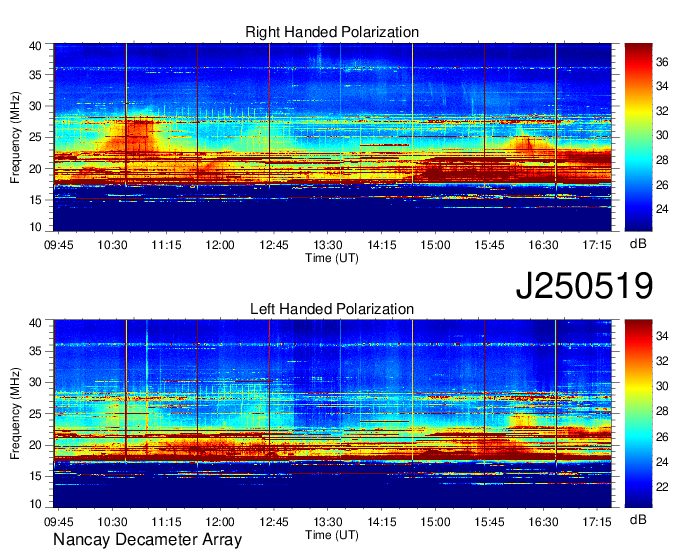The image size is (680, 552).
Task: Click "10:30" tick on Left Handed time axis
Action: point(112,522)
